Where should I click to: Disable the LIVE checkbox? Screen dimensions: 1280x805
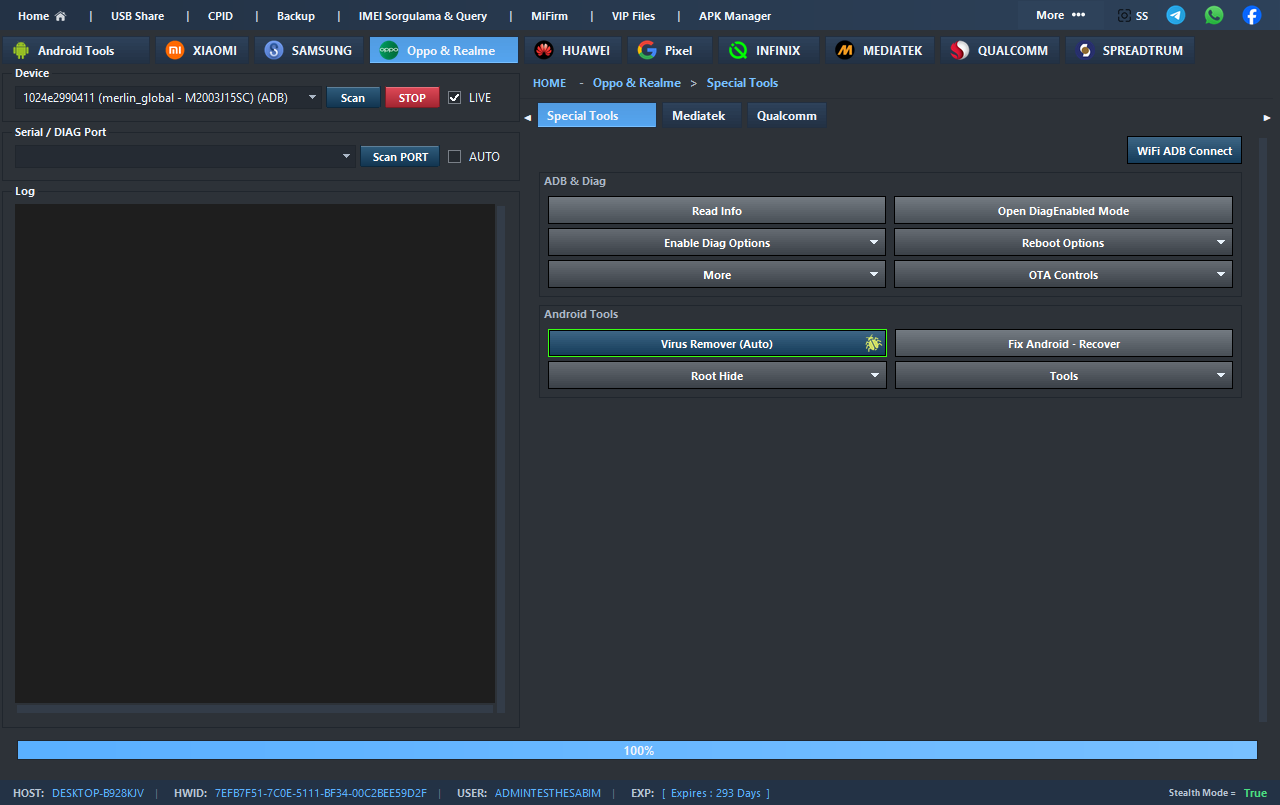click(x=455, y=98)
